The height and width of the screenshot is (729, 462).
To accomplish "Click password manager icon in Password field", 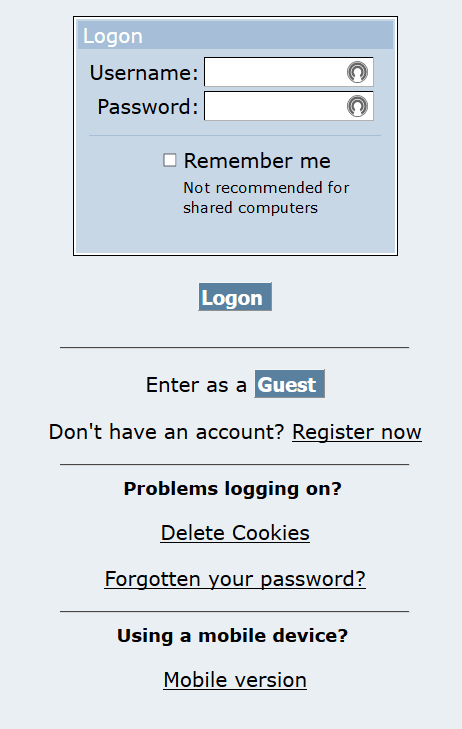I will [357, 106].
